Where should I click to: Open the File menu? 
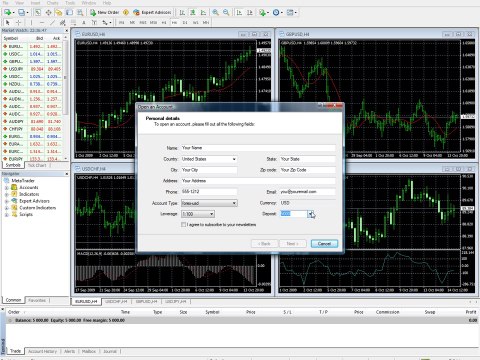point(6,3)
